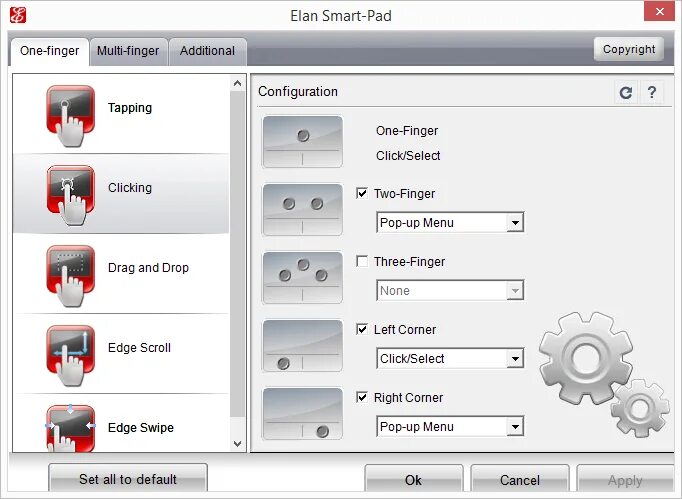
Task: Open the Three-Finger None dropdown
Action: 450,290
